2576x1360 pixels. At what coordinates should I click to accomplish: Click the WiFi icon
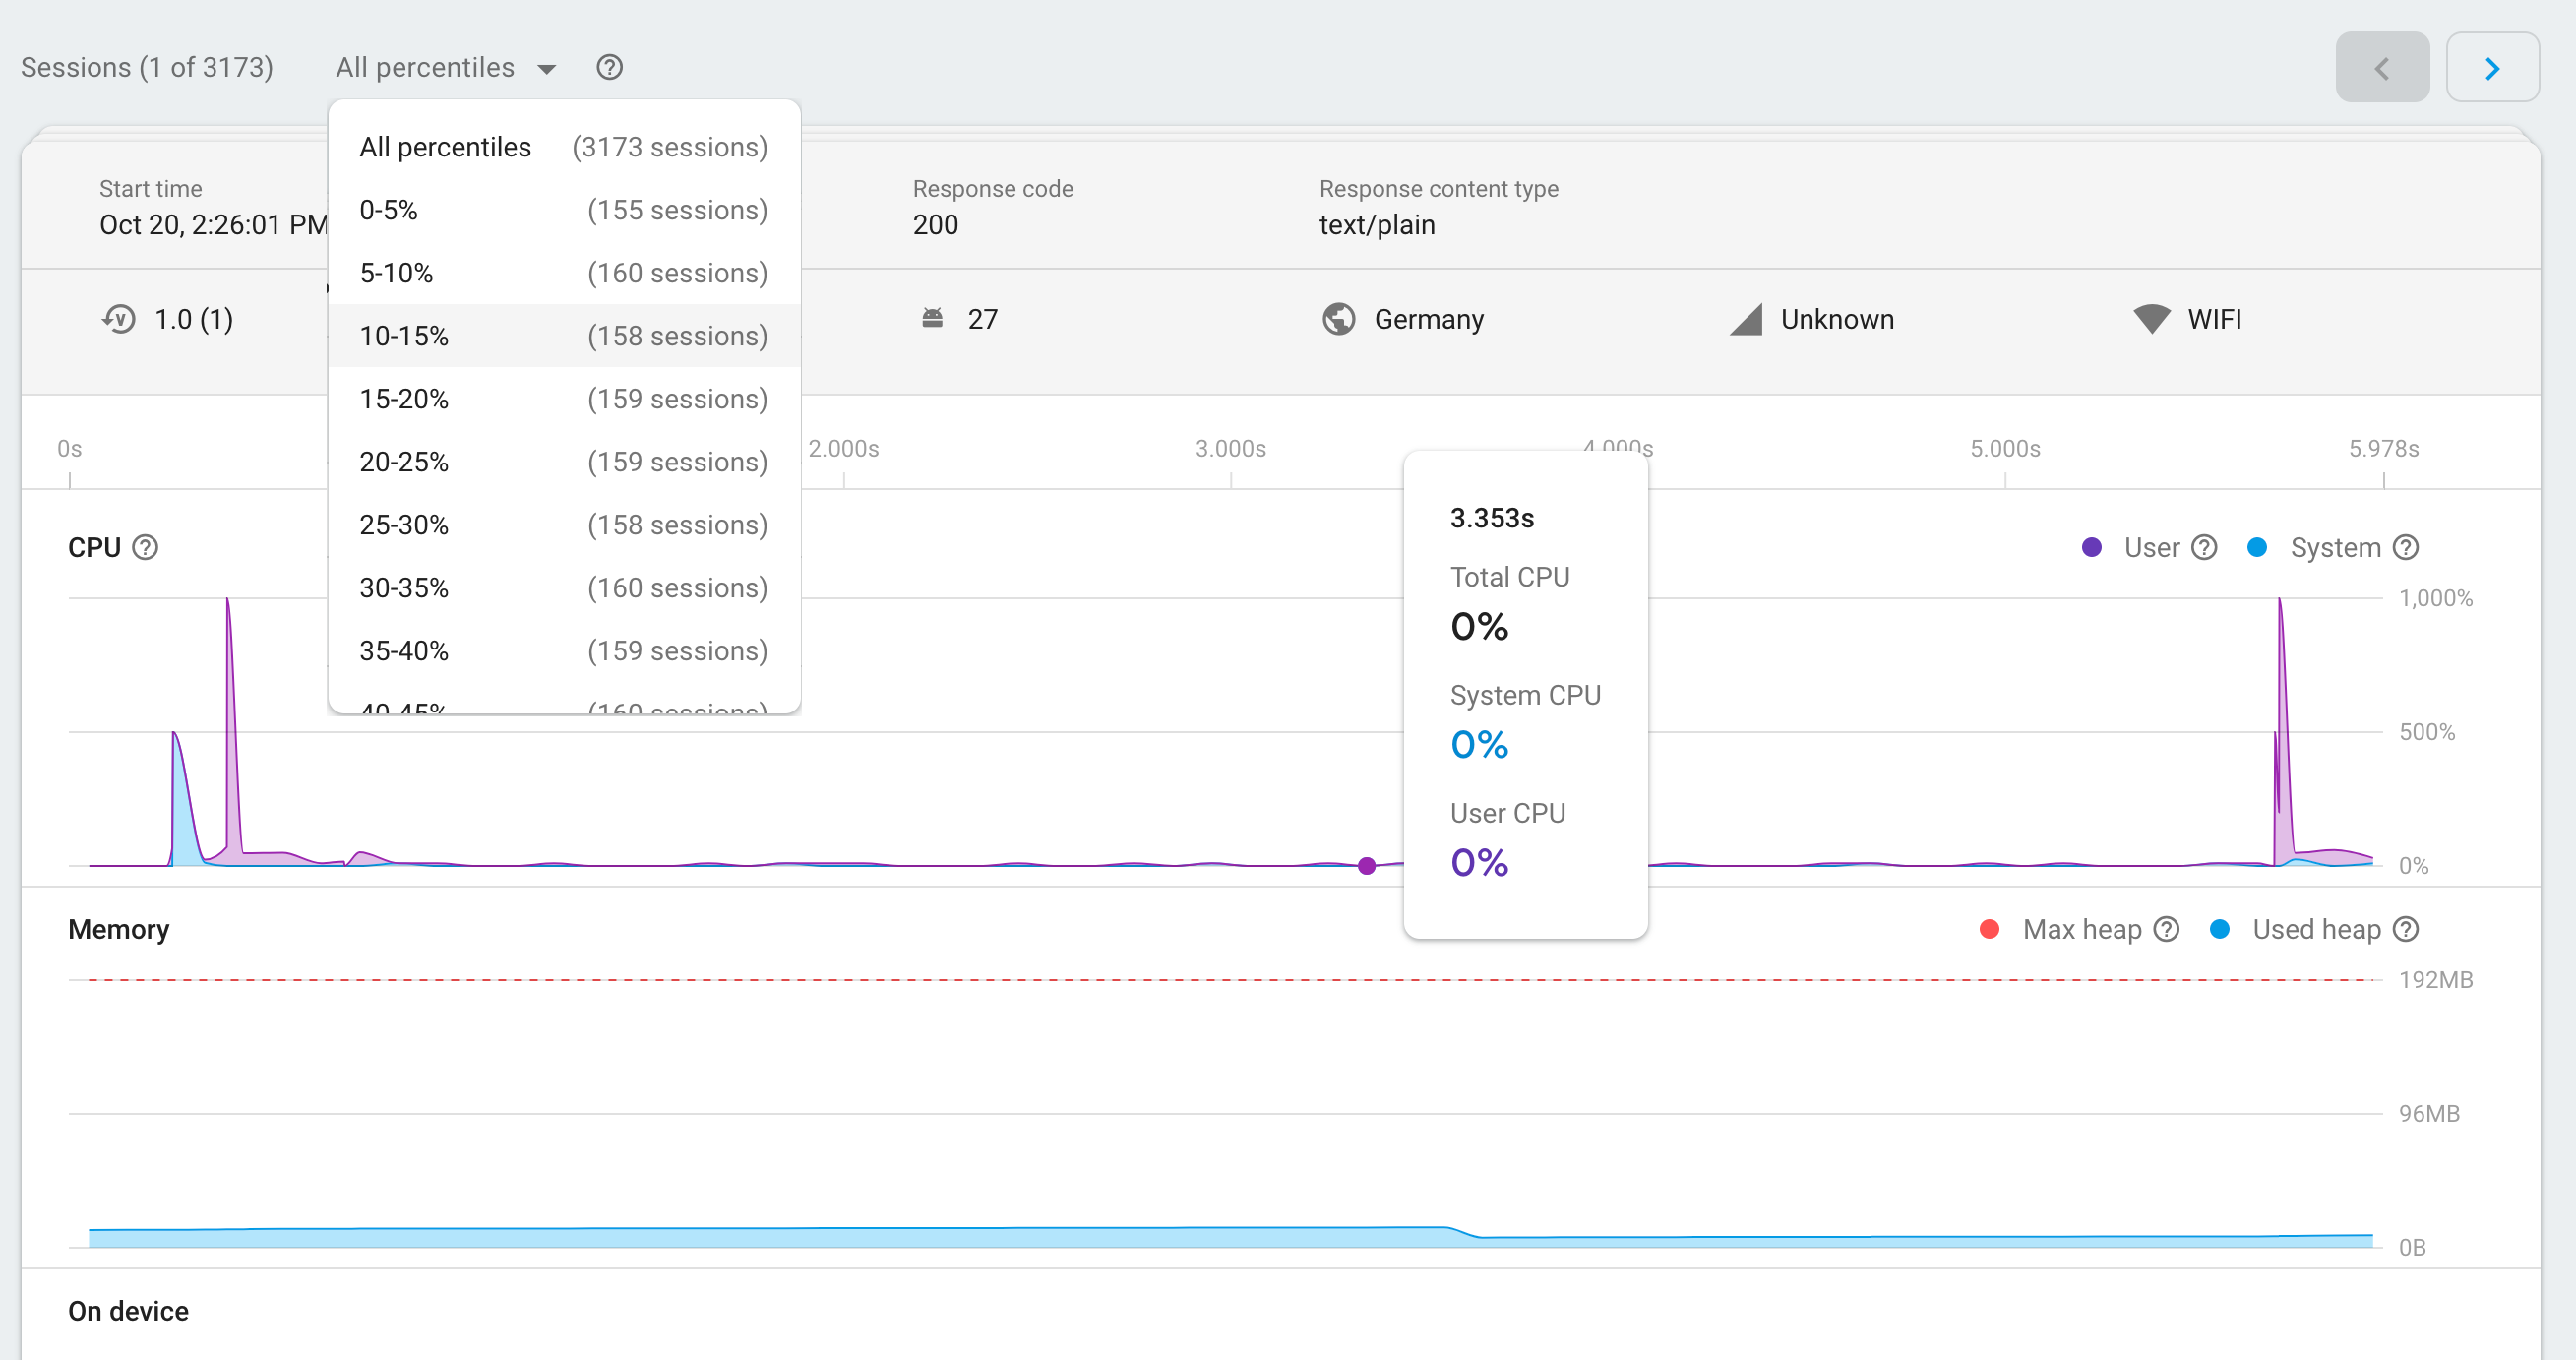pos(2152,319)
